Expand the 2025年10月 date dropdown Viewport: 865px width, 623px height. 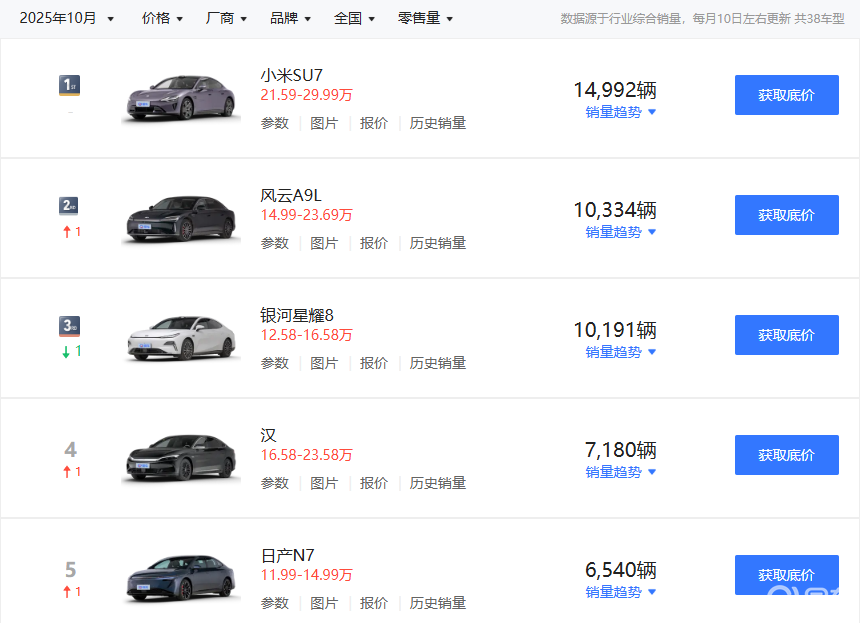[67, 18]
